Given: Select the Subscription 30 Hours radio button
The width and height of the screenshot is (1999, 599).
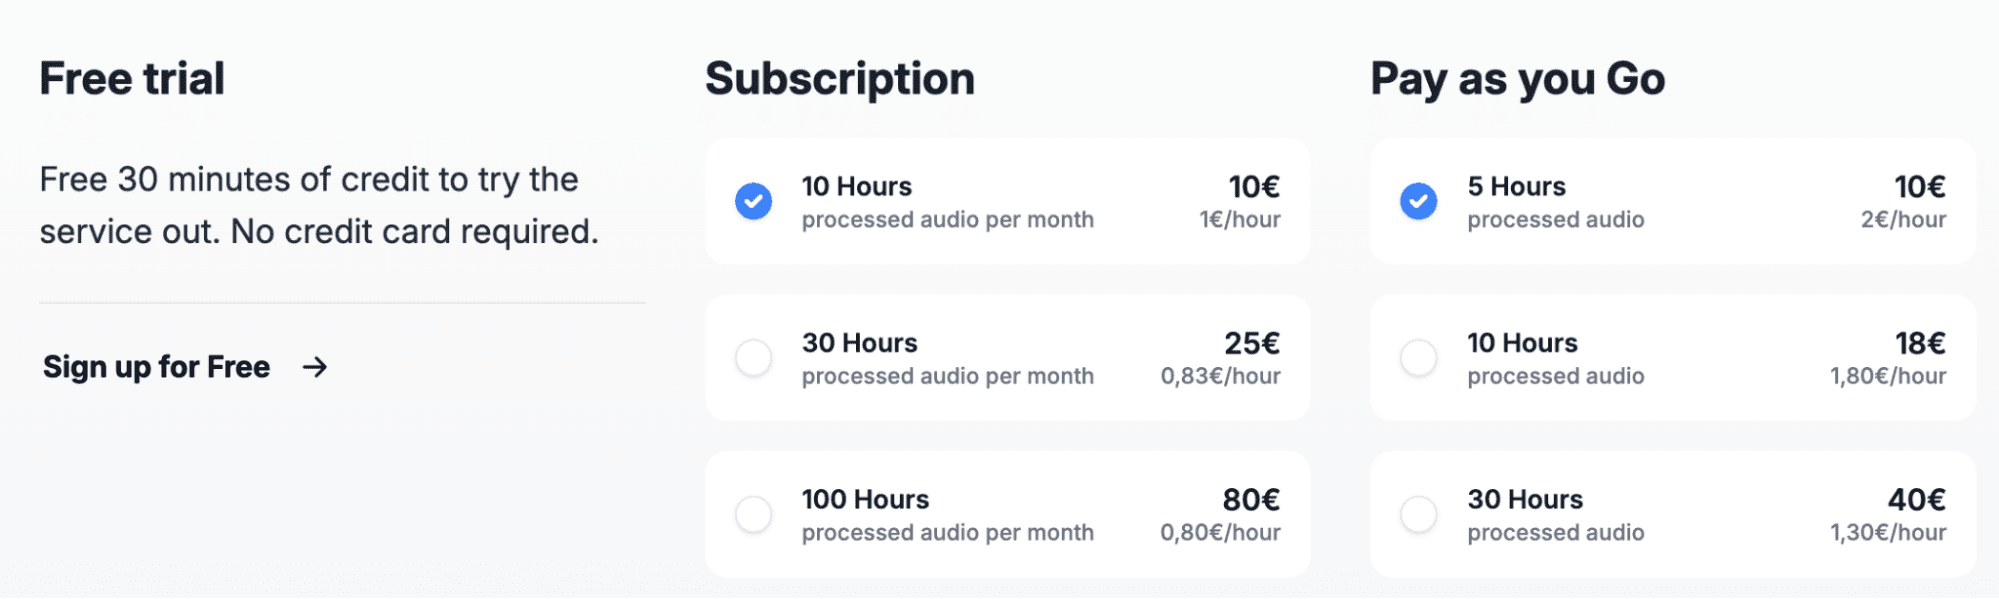Looking at the screenshot, I should coord(753,357).
